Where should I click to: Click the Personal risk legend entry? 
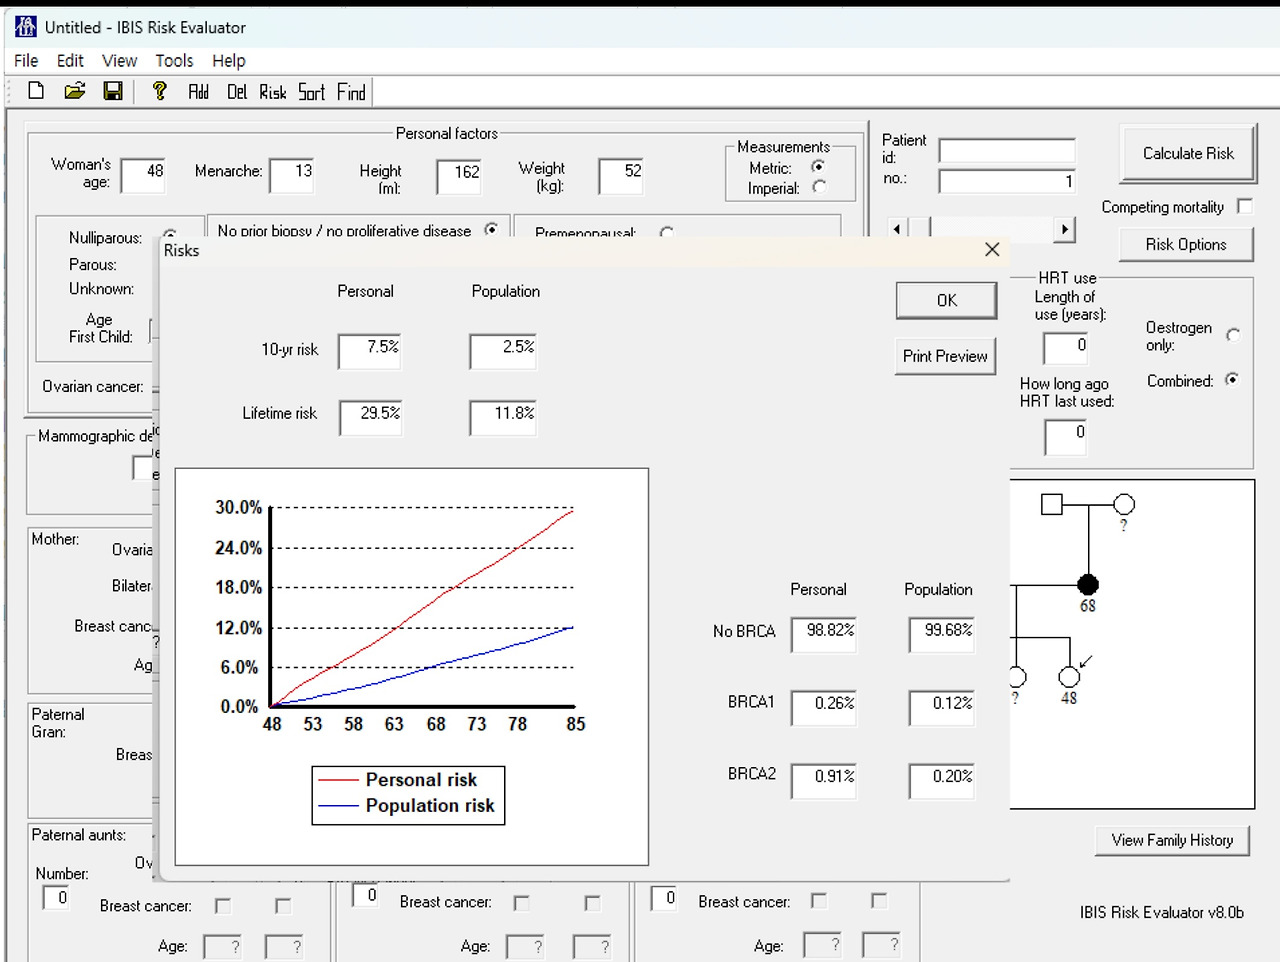(398, 780)
